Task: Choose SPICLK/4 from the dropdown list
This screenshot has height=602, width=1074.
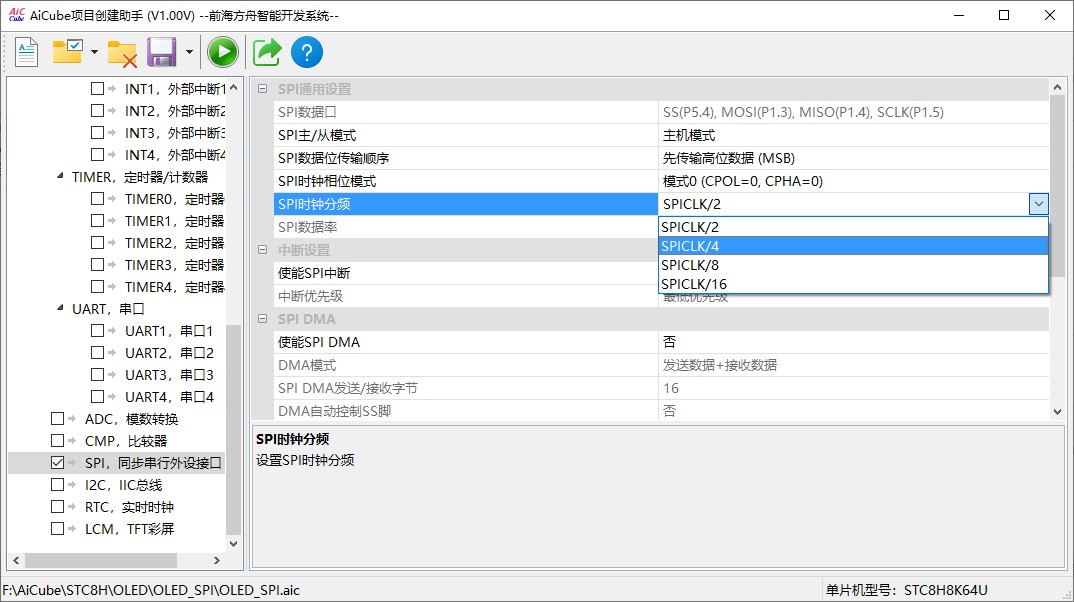Action: pos(853,246)
